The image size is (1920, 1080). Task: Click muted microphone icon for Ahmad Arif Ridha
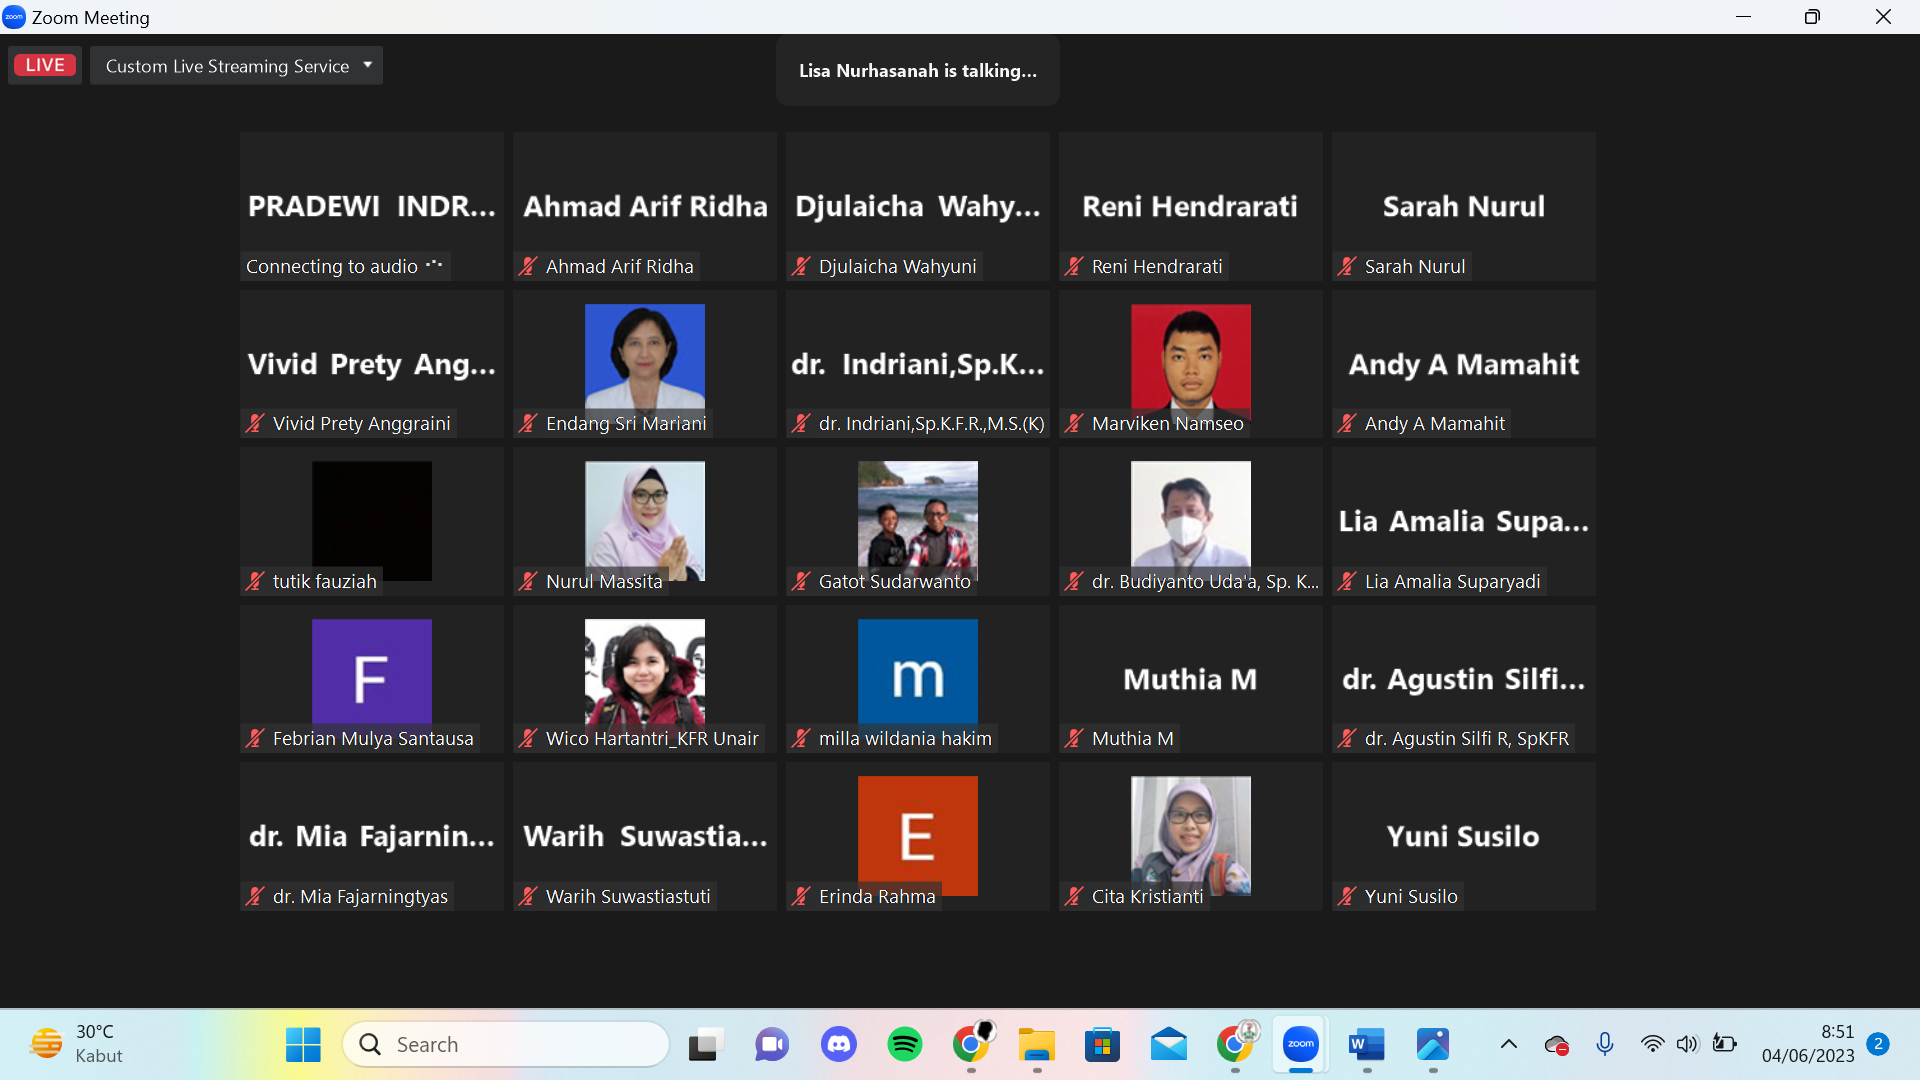pos(528,266)
